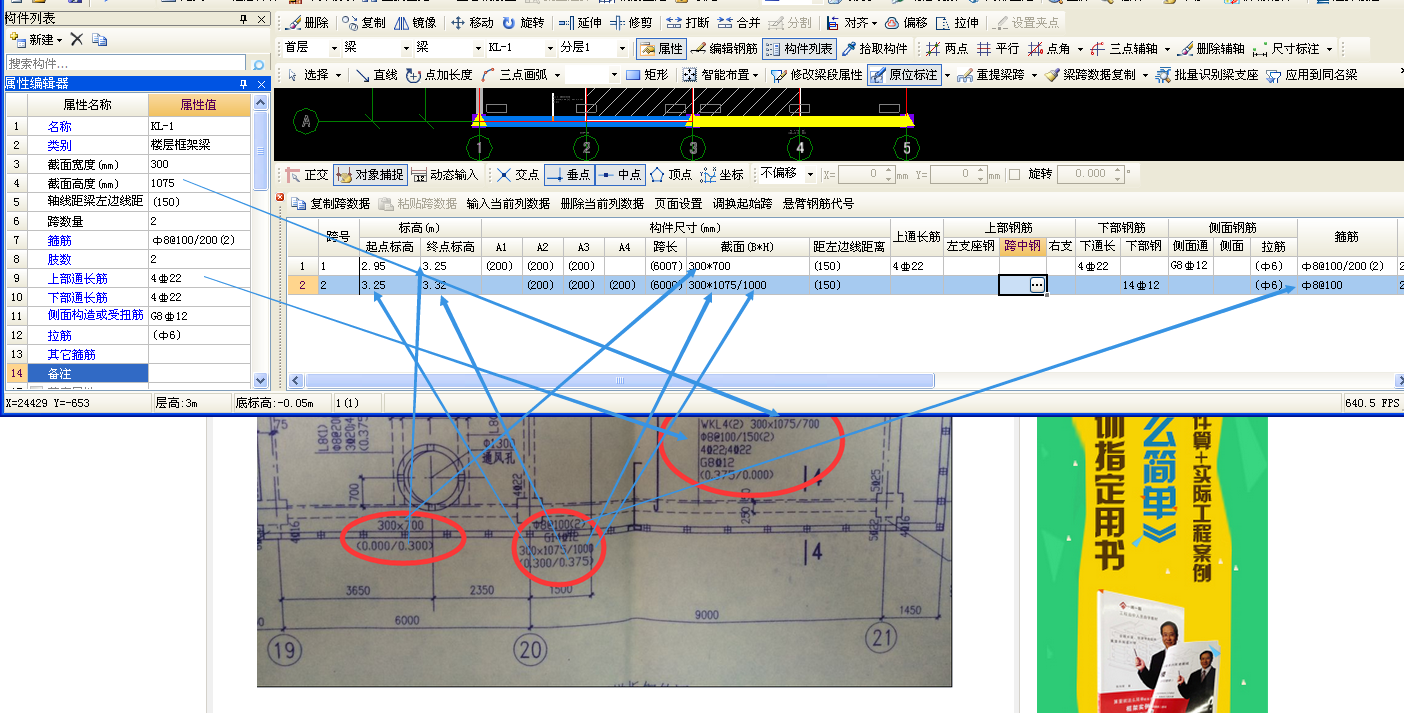Open 编辑钢筋 (edit rebar) tool
1404x713 pixels.
[x=724, y=48]
